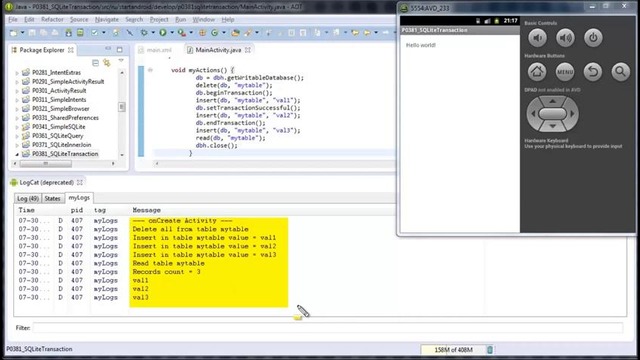Open the Android SDK Manager icon
Viewport: 640px width, 360px height.
click(68, 33)
